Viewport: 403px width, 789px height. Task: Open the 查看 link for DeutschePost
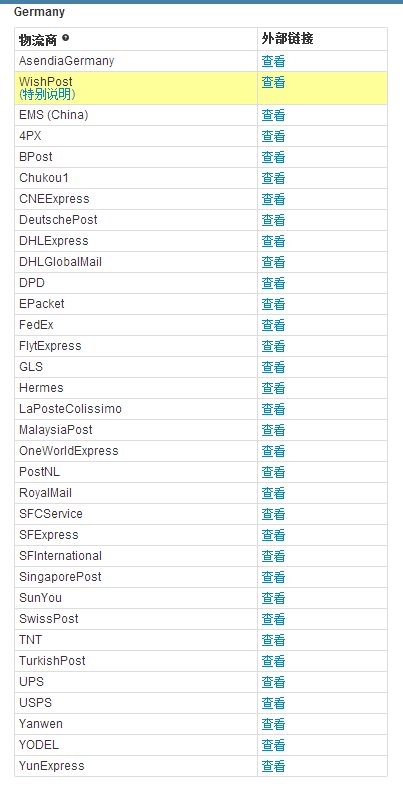(x=273, y=220)
